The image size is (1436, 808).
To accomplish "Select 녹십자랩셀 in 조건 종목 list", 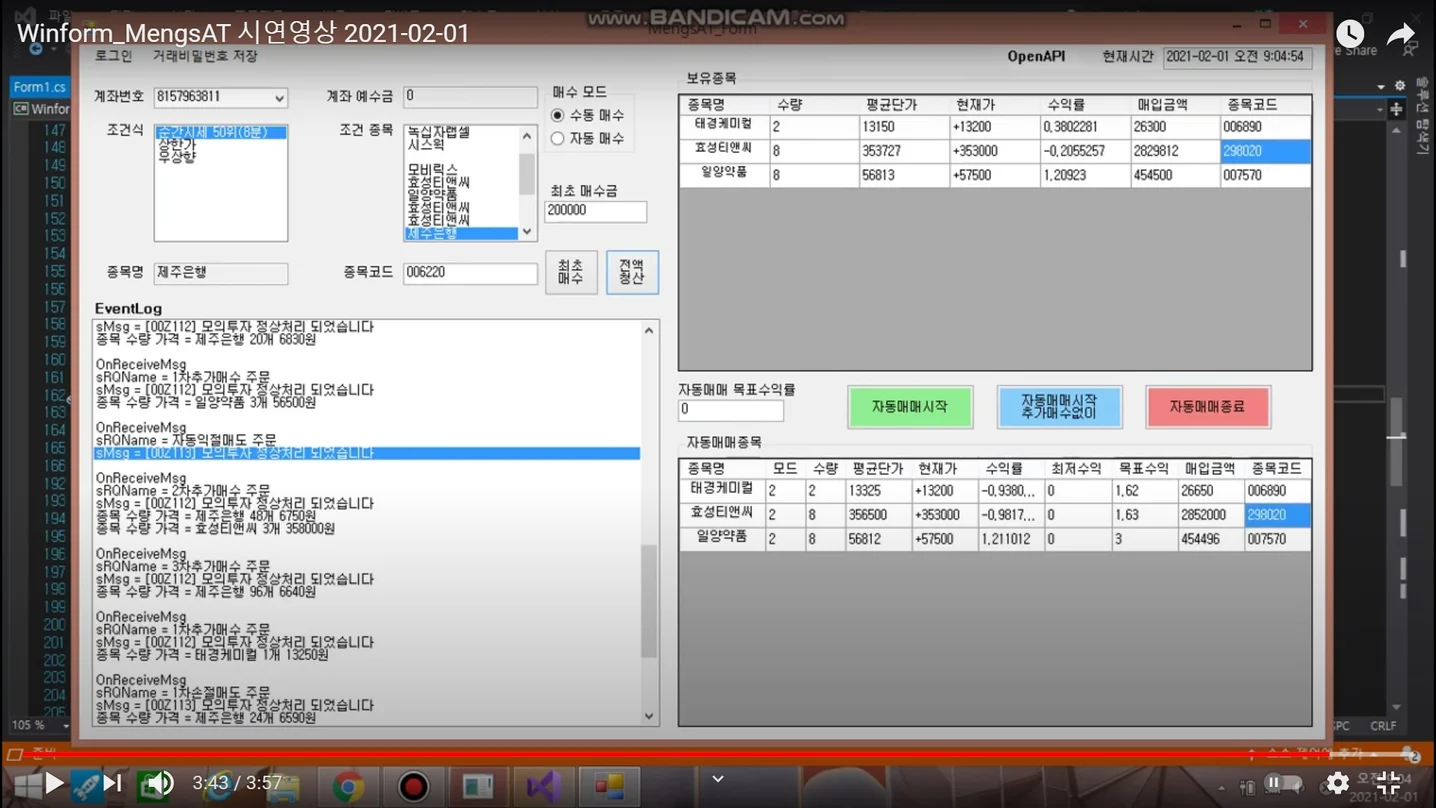I will [438, 132].
